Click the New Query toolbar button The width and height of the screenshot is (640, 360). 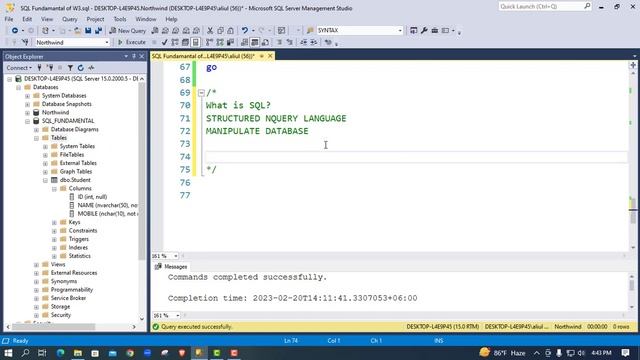(127, 31)
